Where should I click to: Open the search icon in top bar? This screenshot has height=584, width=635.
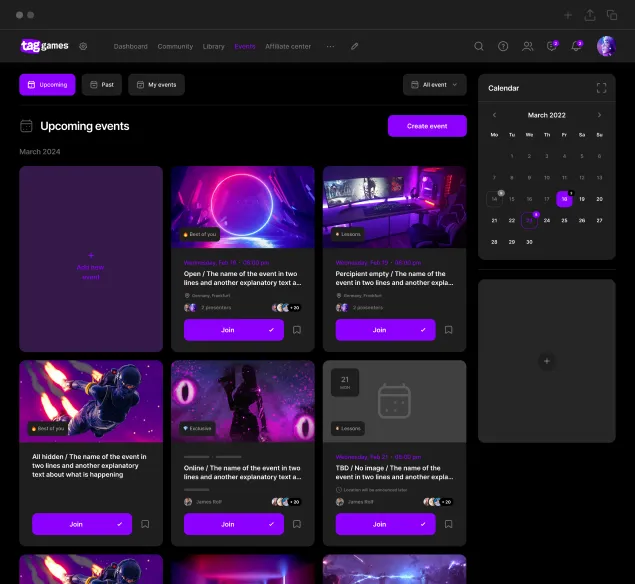[478, 46]
